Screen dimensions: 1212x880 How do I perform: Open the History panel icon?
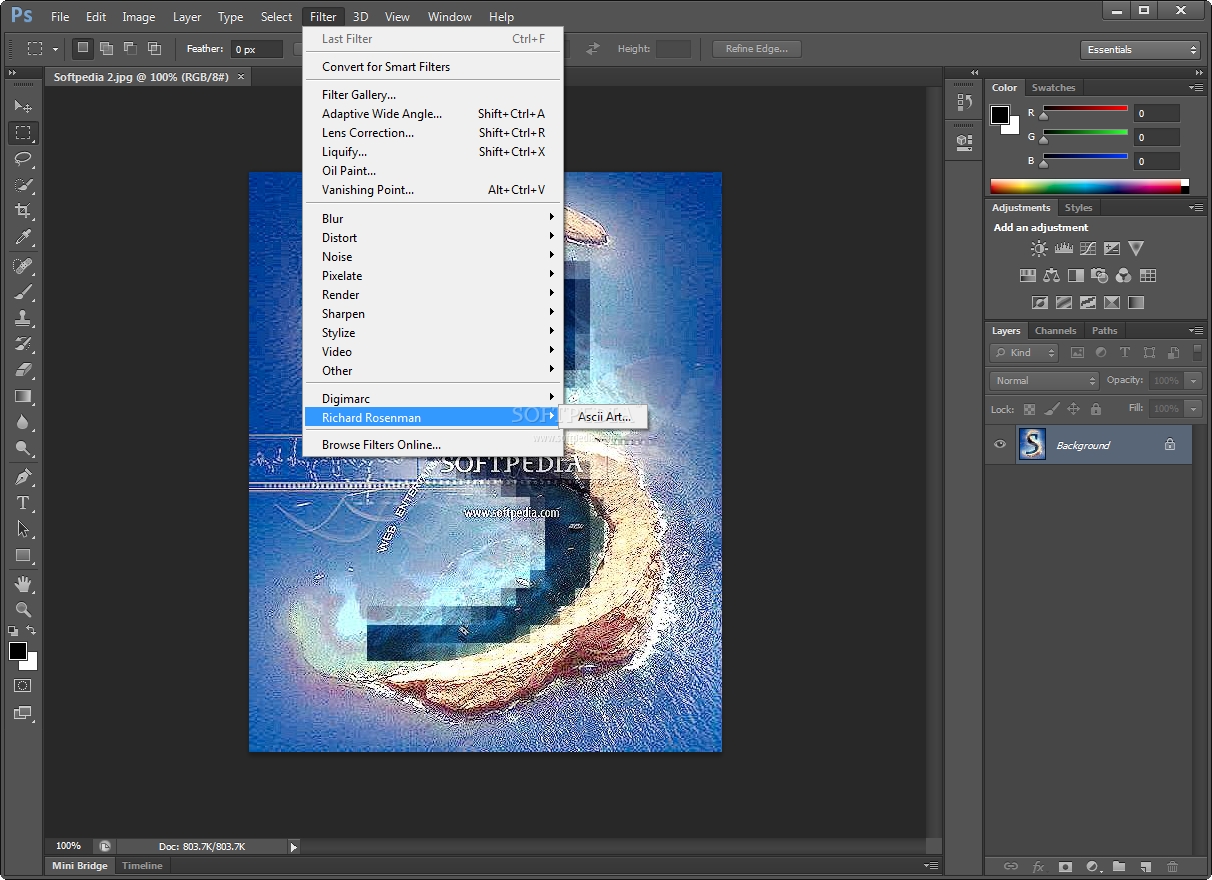pos(964,102)
